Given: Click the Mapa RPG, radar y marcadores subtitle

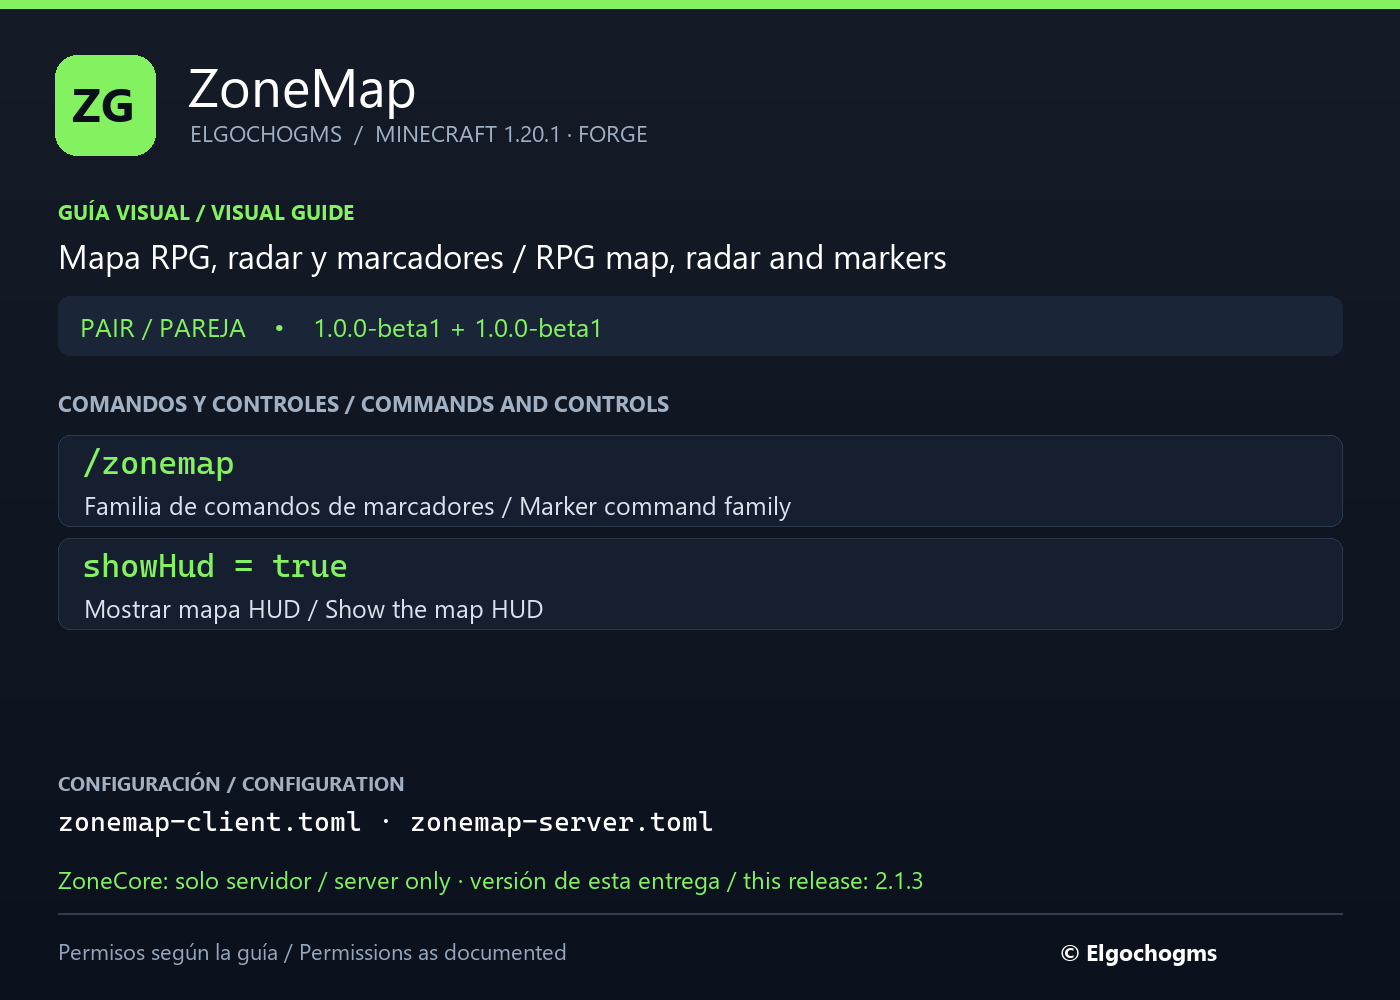Looking at the screenshot, I should (x=502, y=258).
